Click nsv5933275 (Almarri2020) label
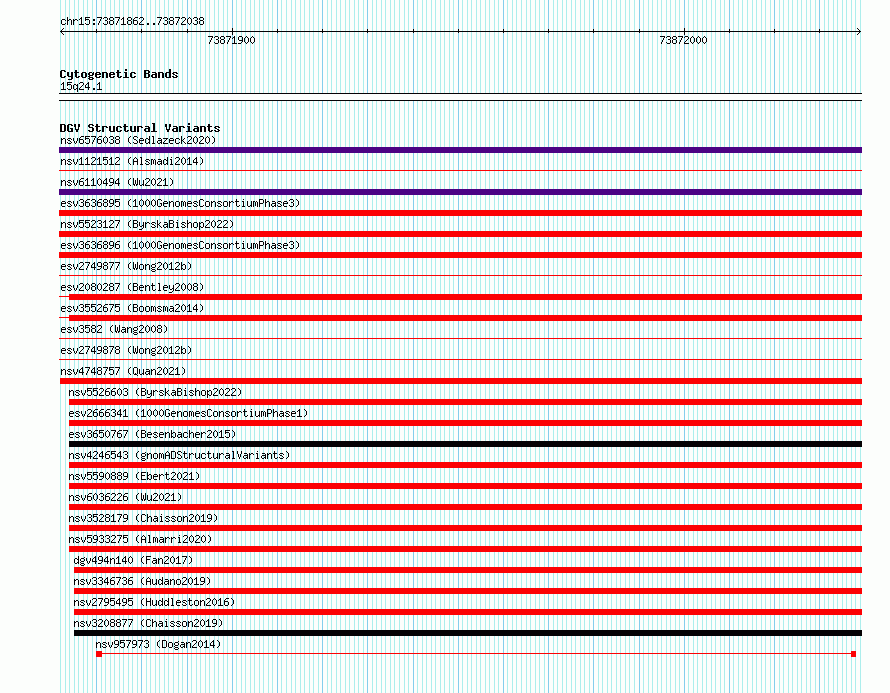890x693 pixels. coord(140,539)
